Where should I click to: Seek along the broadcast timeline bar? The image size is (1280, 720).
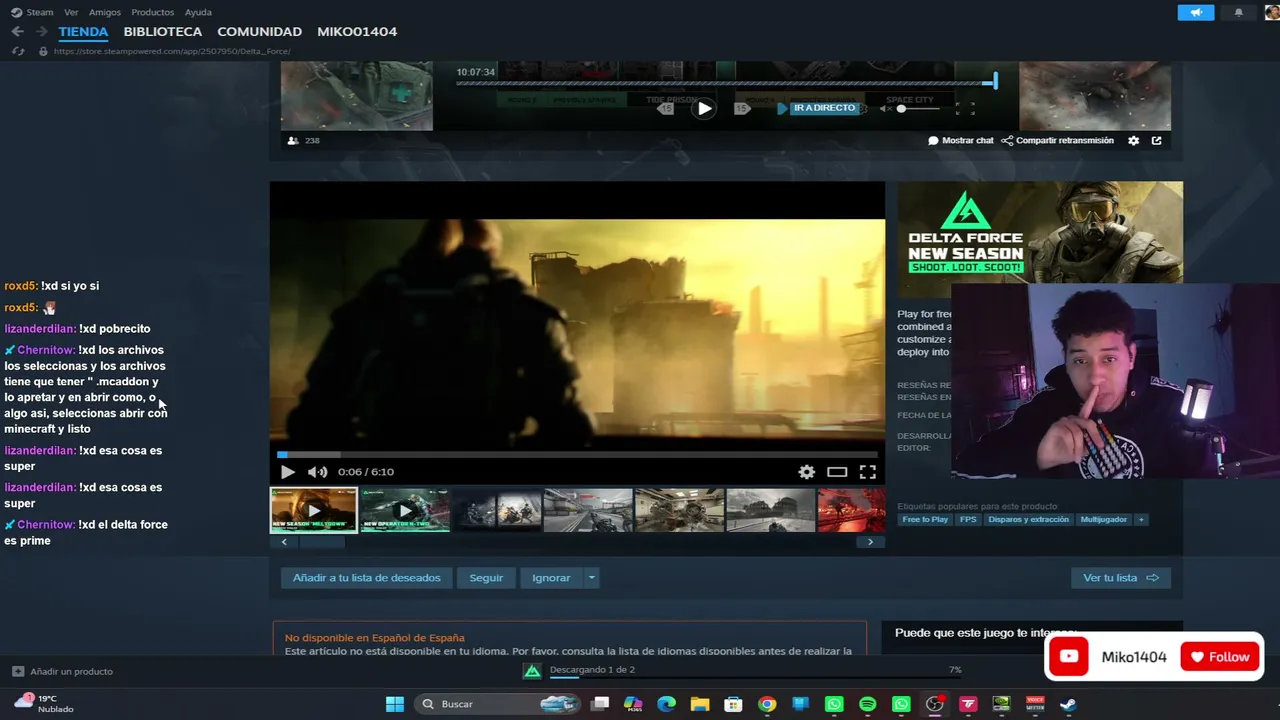pos(725,83)
